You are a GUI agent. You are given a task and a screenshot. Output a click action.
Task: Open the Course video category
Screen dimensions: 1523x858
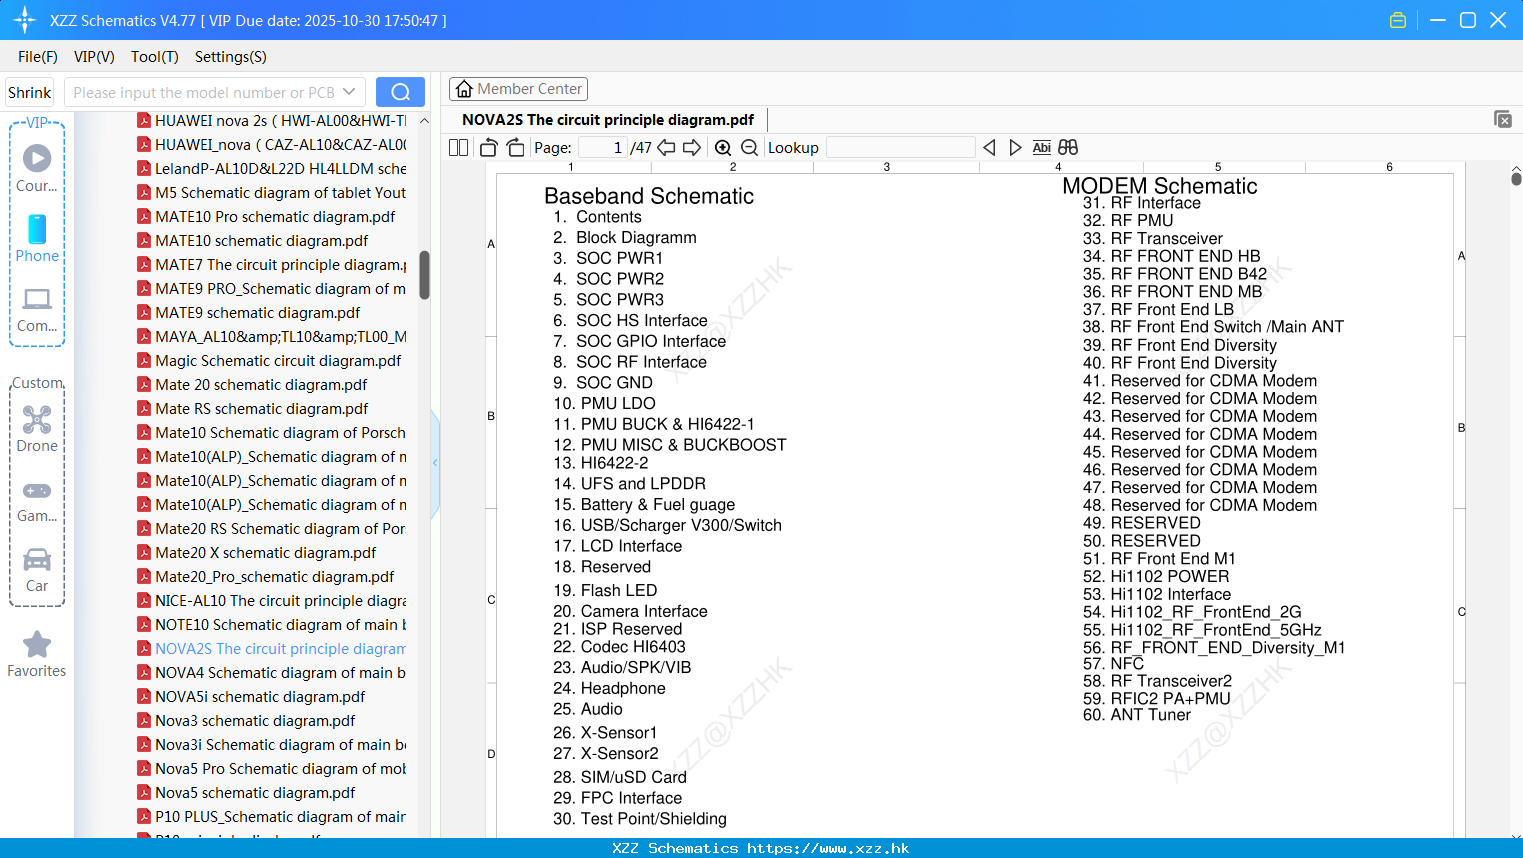pyautogui.click(x=37, y=168)
